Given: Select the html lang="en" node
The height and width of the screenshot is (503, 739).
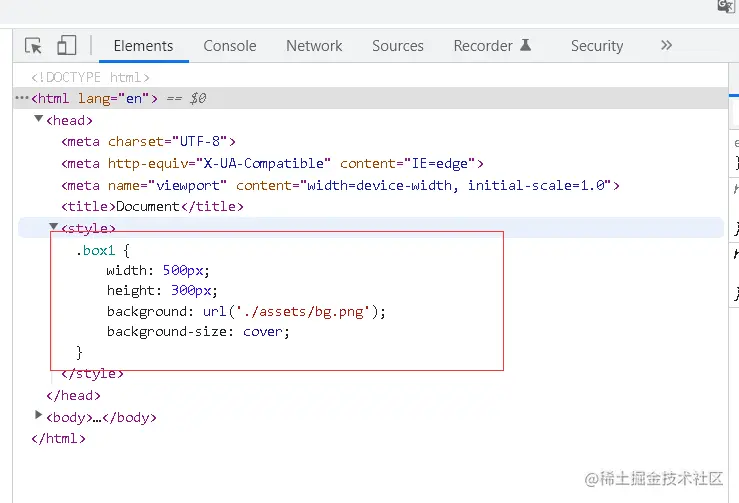Looking at the screenshot, I should (x=94, y=98).
